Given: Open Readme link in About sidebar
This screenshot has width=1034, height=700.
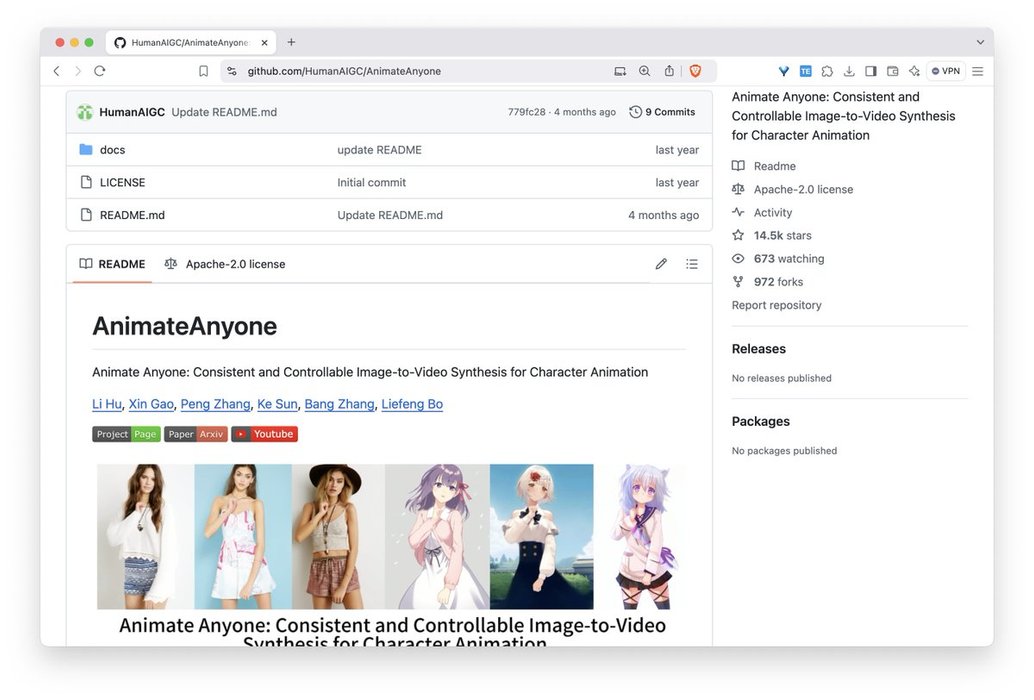Looking at the screenshot, I should [774, 166].
